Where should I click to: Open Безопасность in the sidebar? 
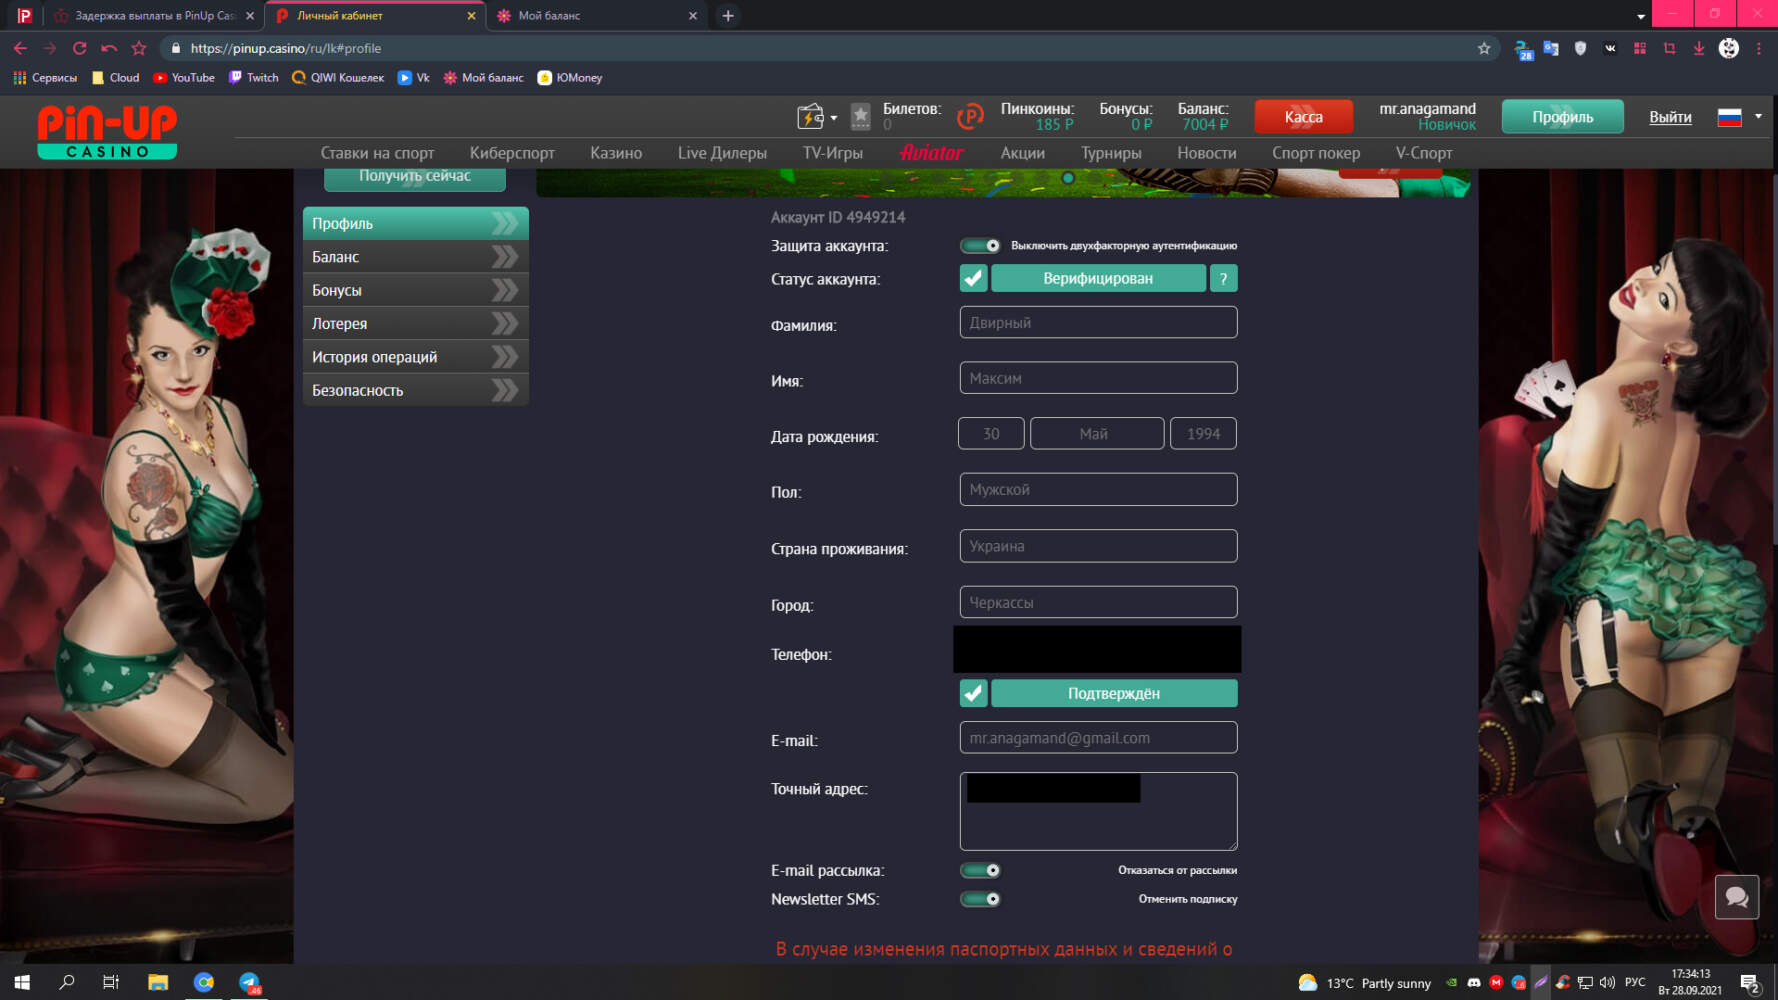click(x=415, y=390)
